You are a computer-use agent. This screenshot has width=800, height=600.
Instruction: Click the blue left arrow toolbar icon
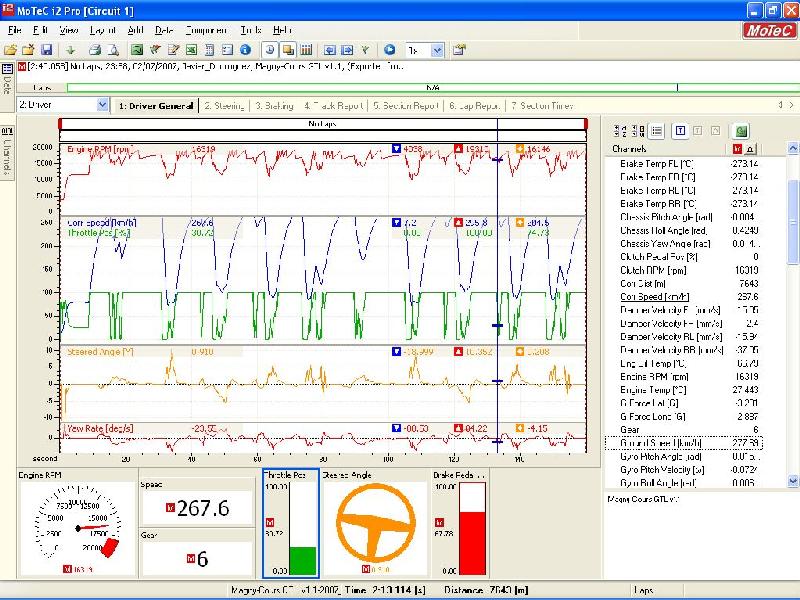point(330,49)
